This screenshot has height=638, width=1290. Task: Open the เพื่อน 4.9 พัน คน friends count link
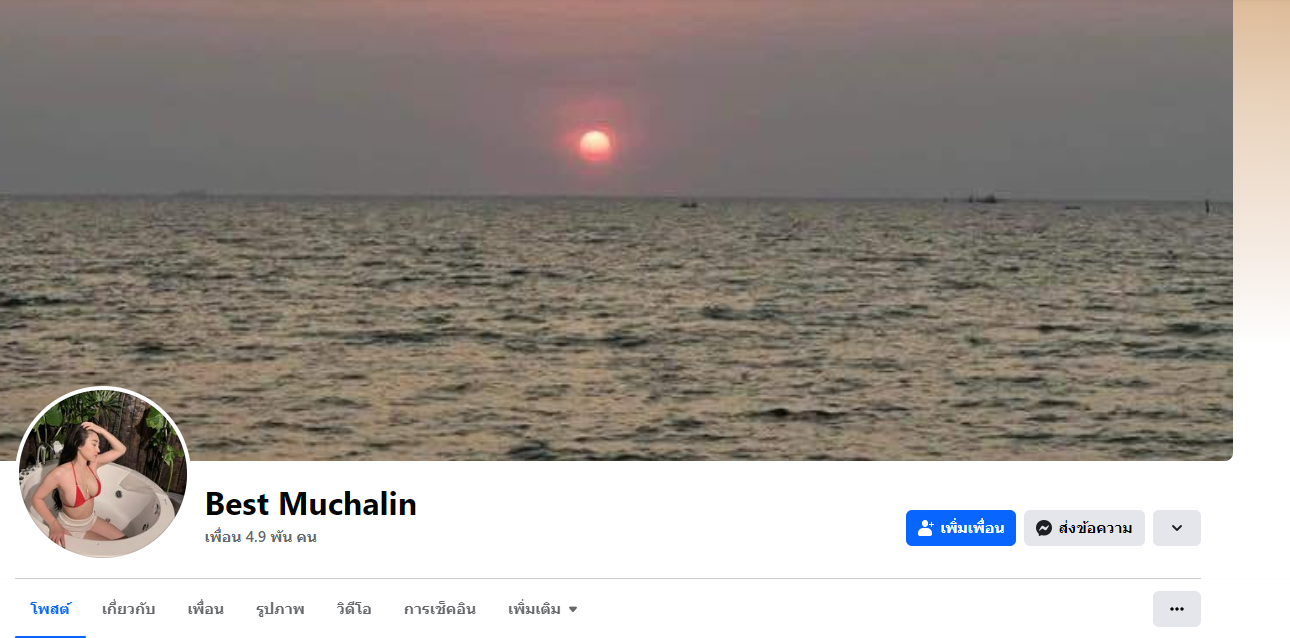point(261,537)
